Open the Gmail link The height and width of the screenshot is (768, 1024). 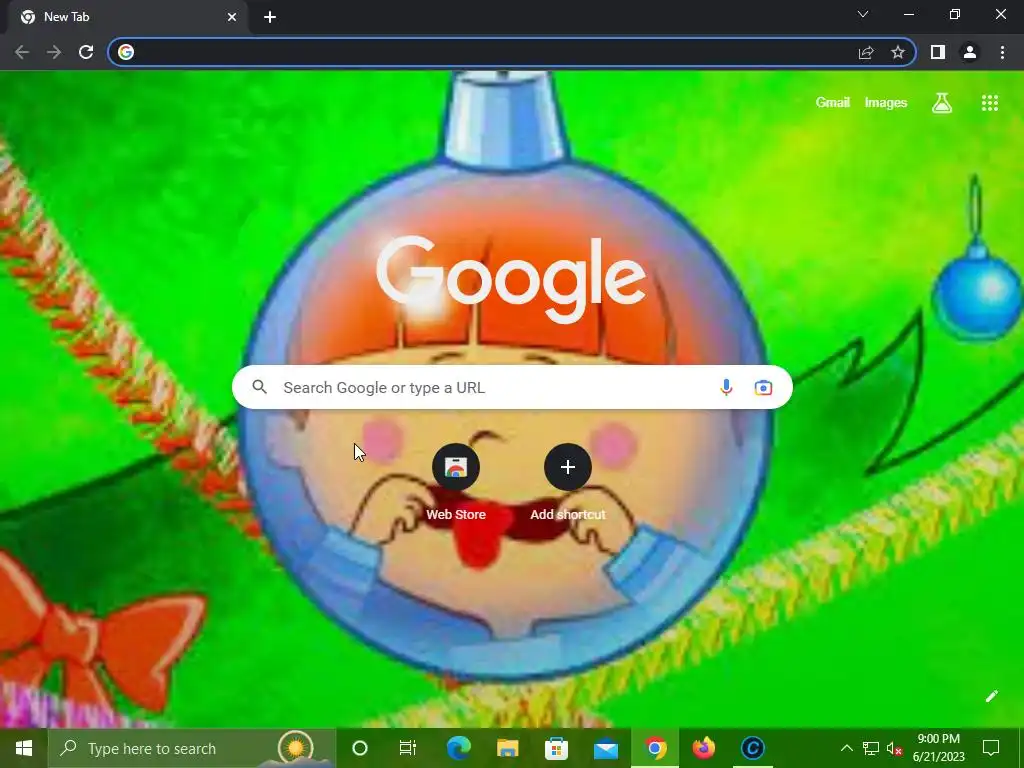pos(833,103)
